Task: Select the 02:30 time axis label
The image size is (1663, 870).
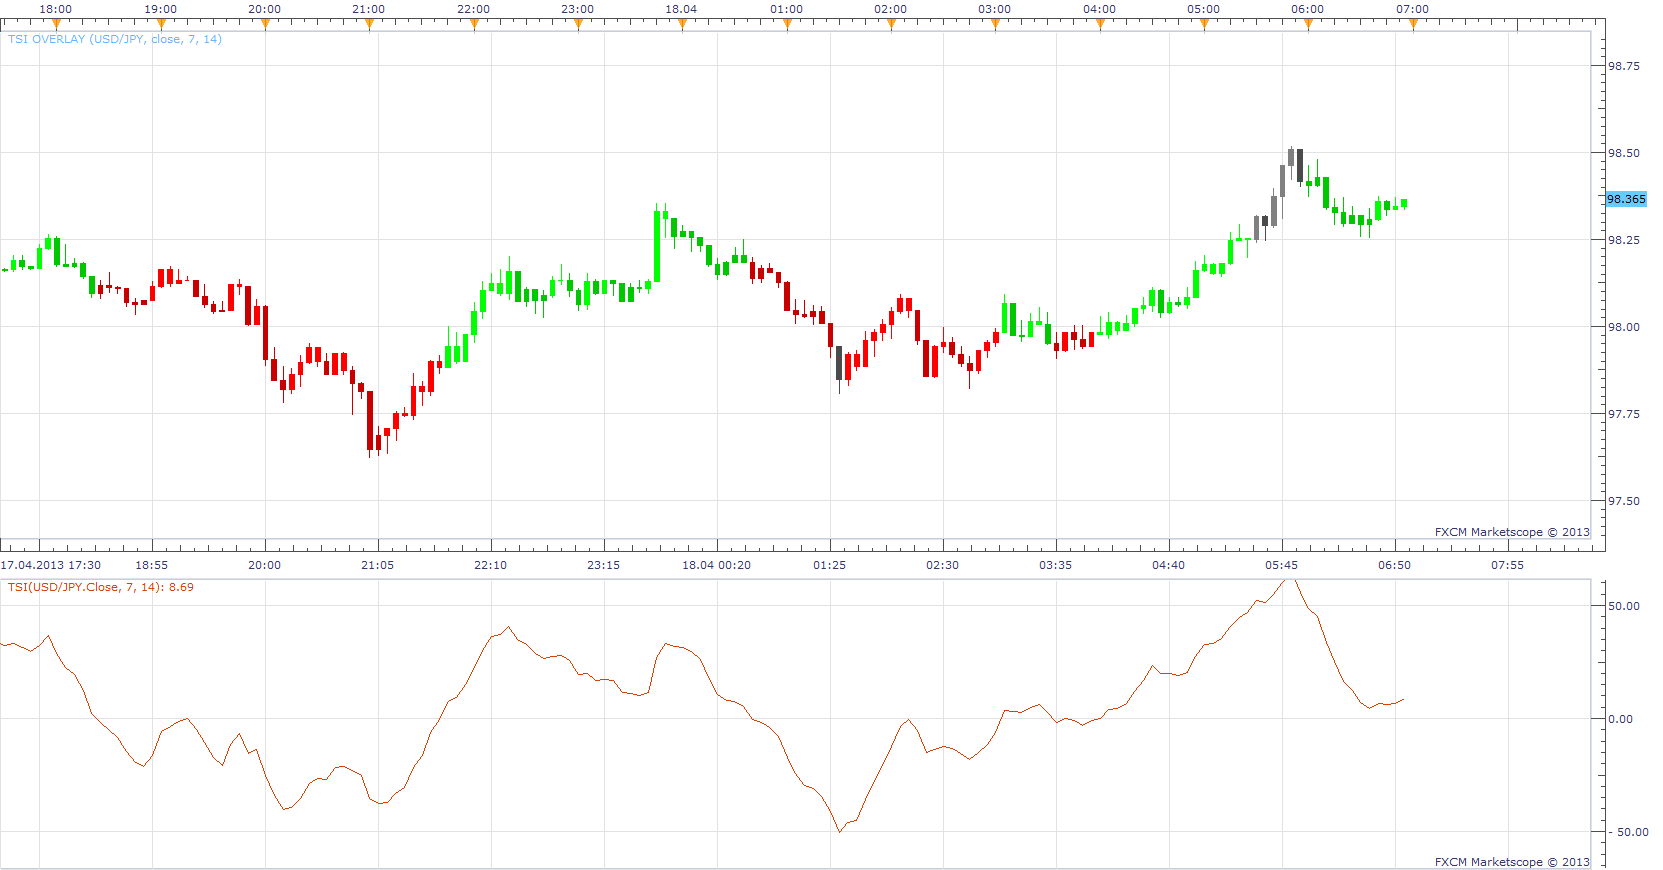Action: 943,565
